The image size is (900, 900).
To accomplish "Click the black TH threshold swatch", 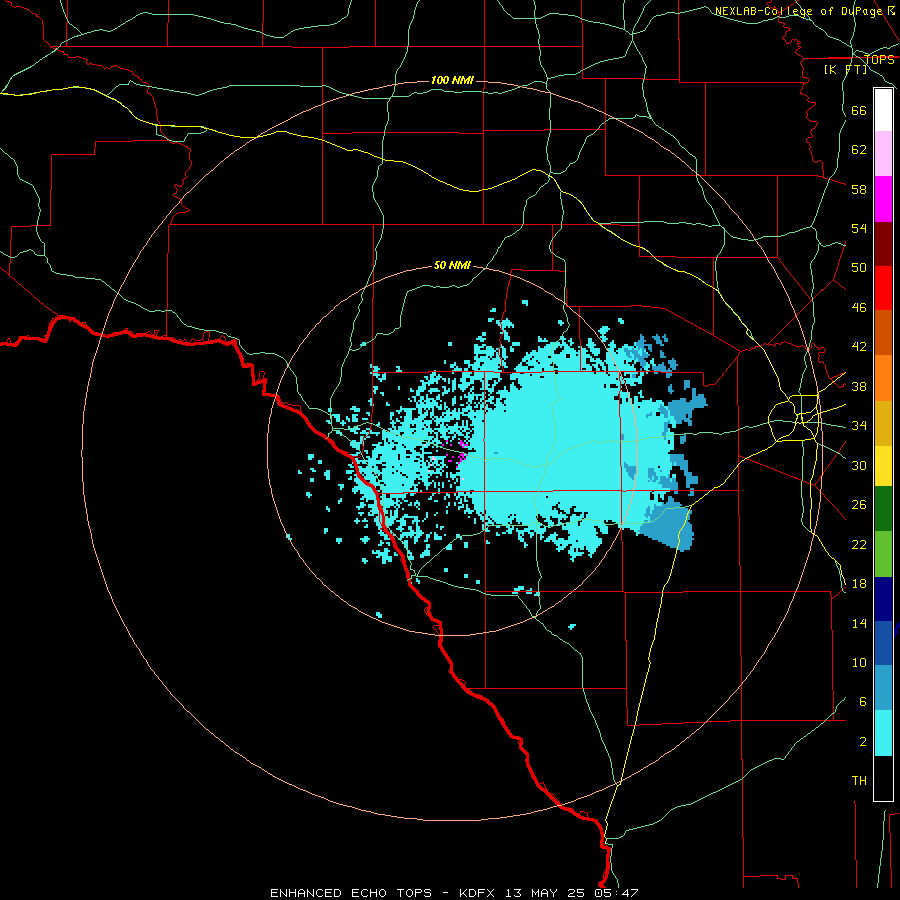I will pyautogui.click(x=883, y=778).
